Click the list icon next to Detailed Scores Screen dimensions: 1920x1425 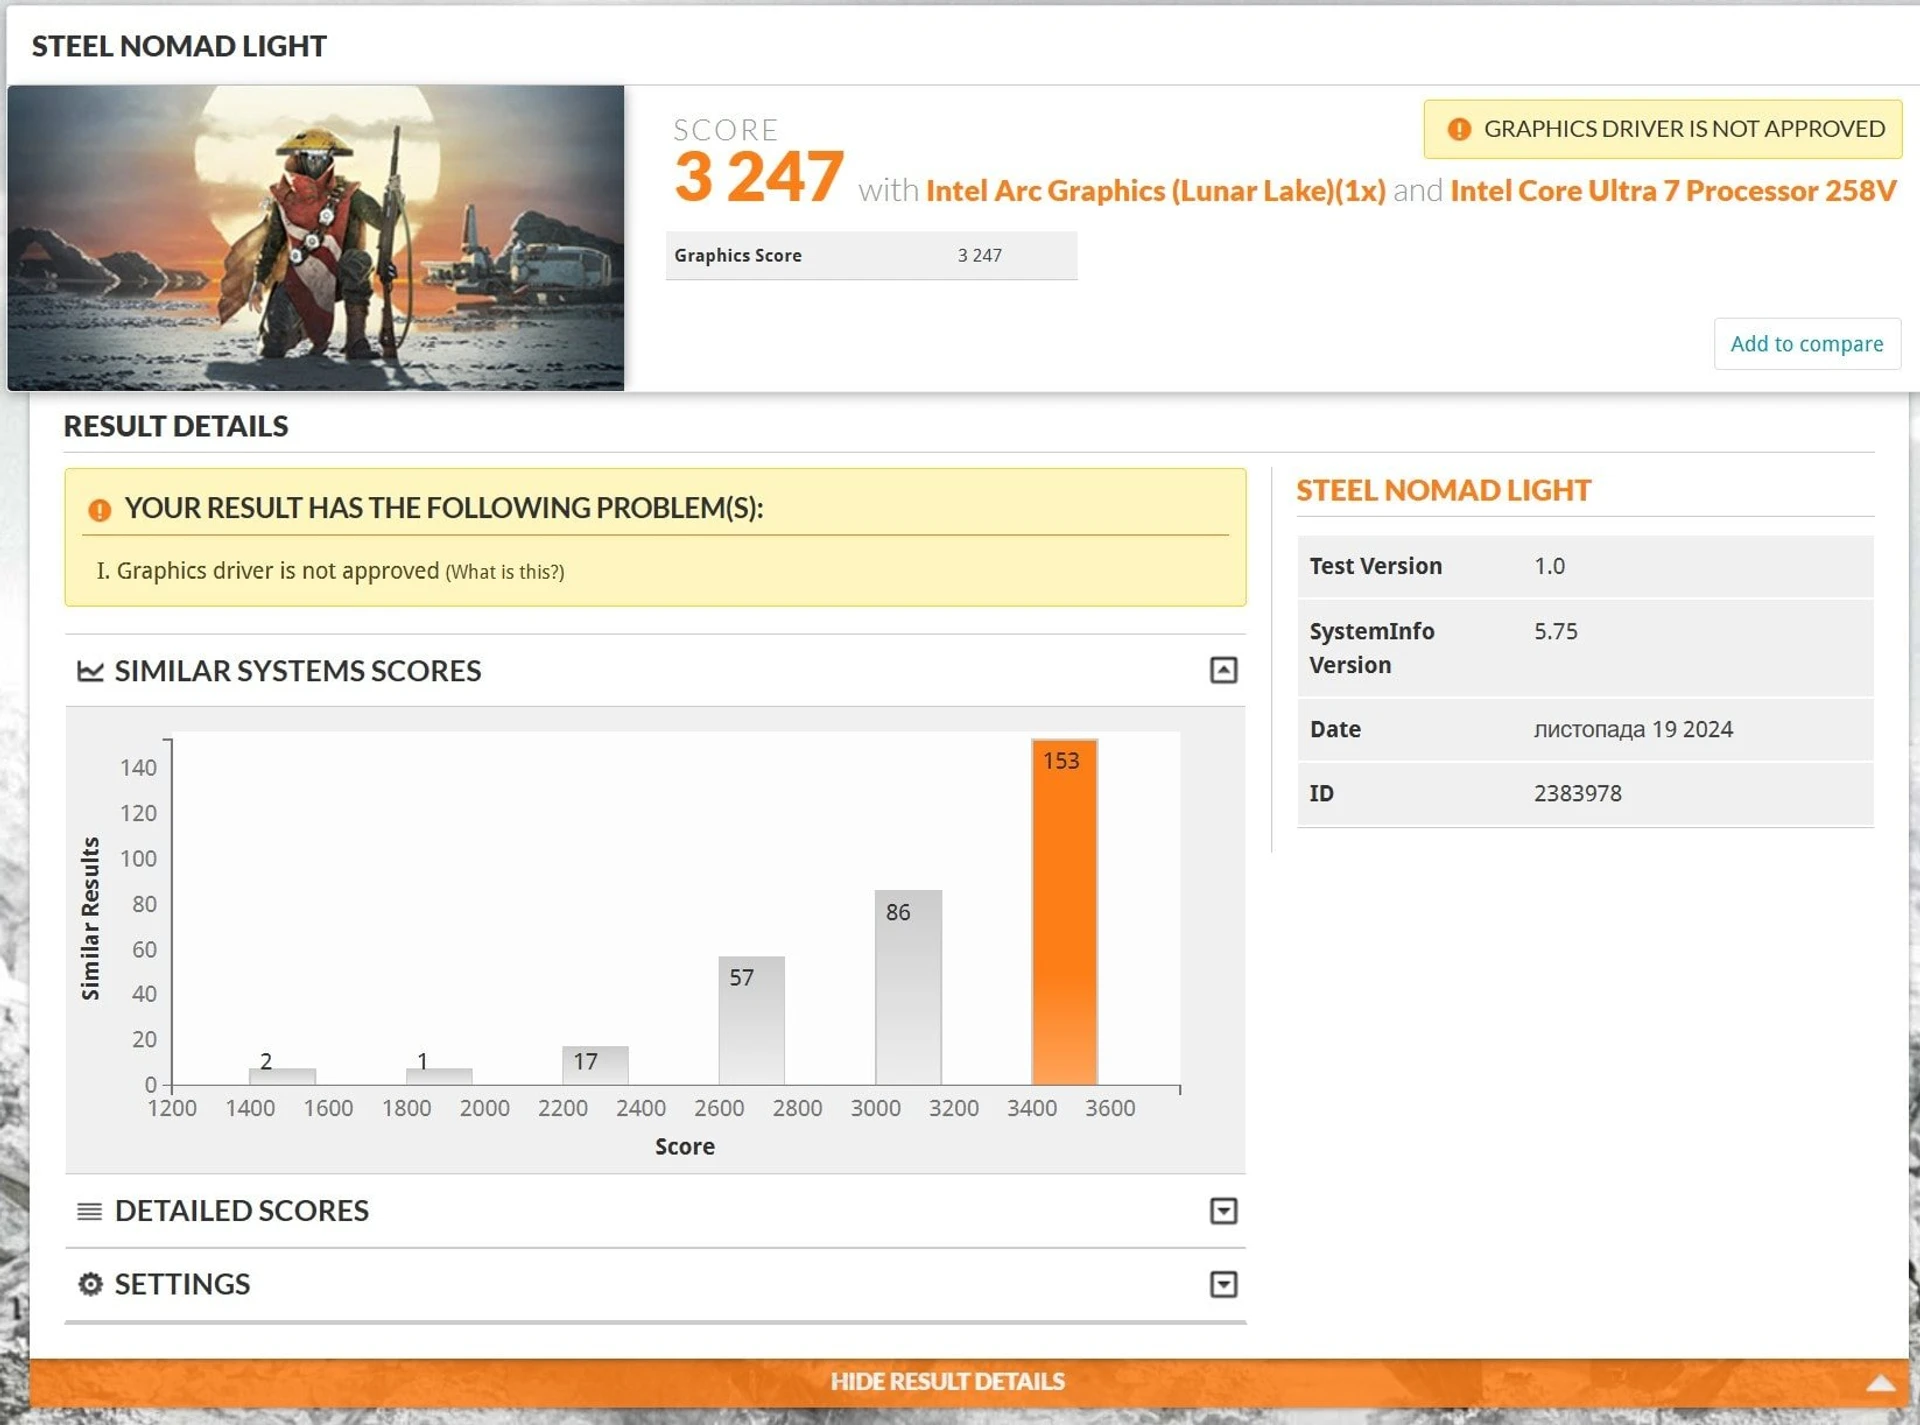coord(89,1211)
